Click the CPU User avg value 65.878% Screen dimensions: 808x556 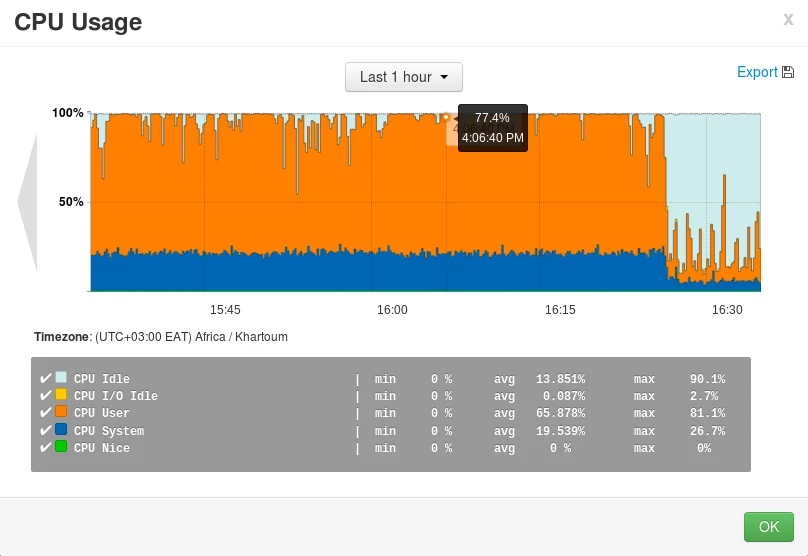pos(561,413)
